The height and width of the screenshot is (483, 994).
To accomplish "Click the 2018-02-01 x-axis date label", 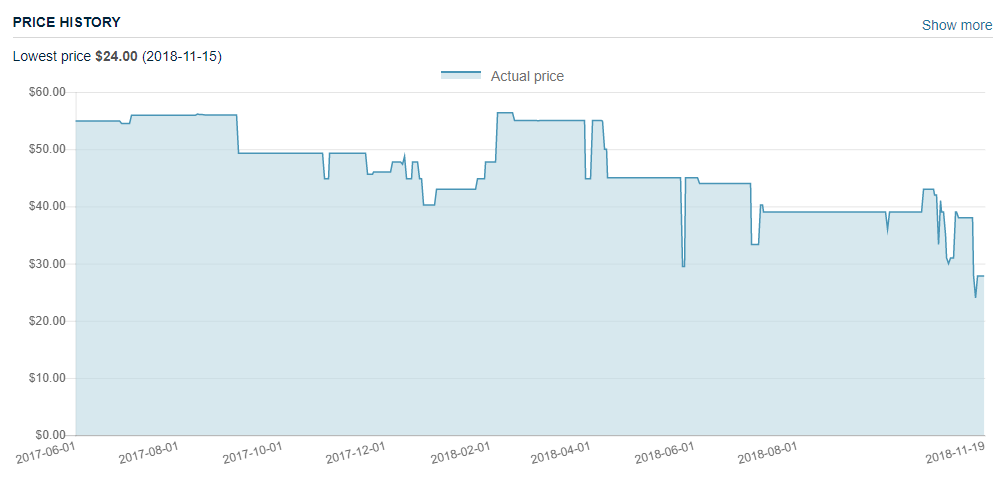I will click(x=460, y=453).
